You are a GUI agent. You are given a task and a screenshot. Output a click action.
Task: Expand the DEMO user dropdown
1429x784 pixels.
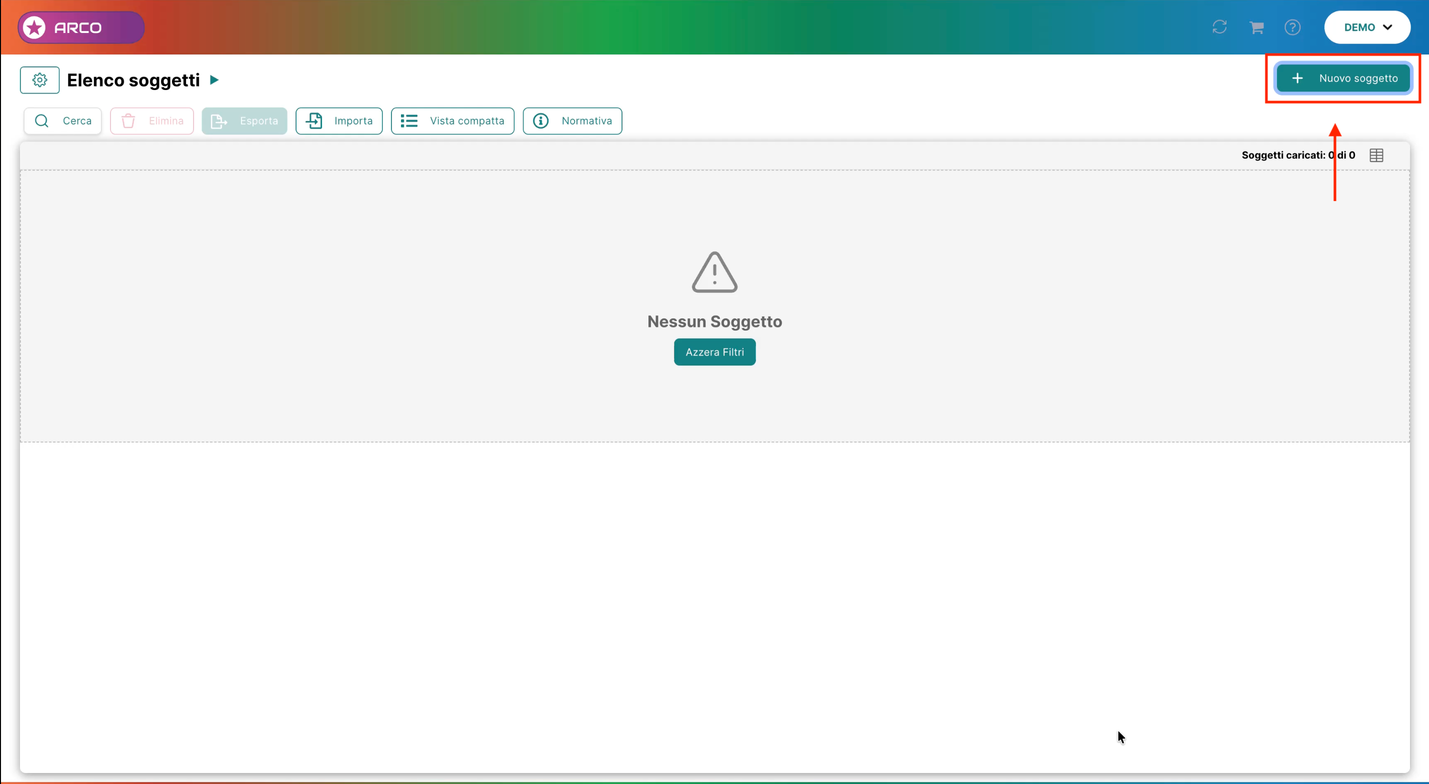[1367, 27]
